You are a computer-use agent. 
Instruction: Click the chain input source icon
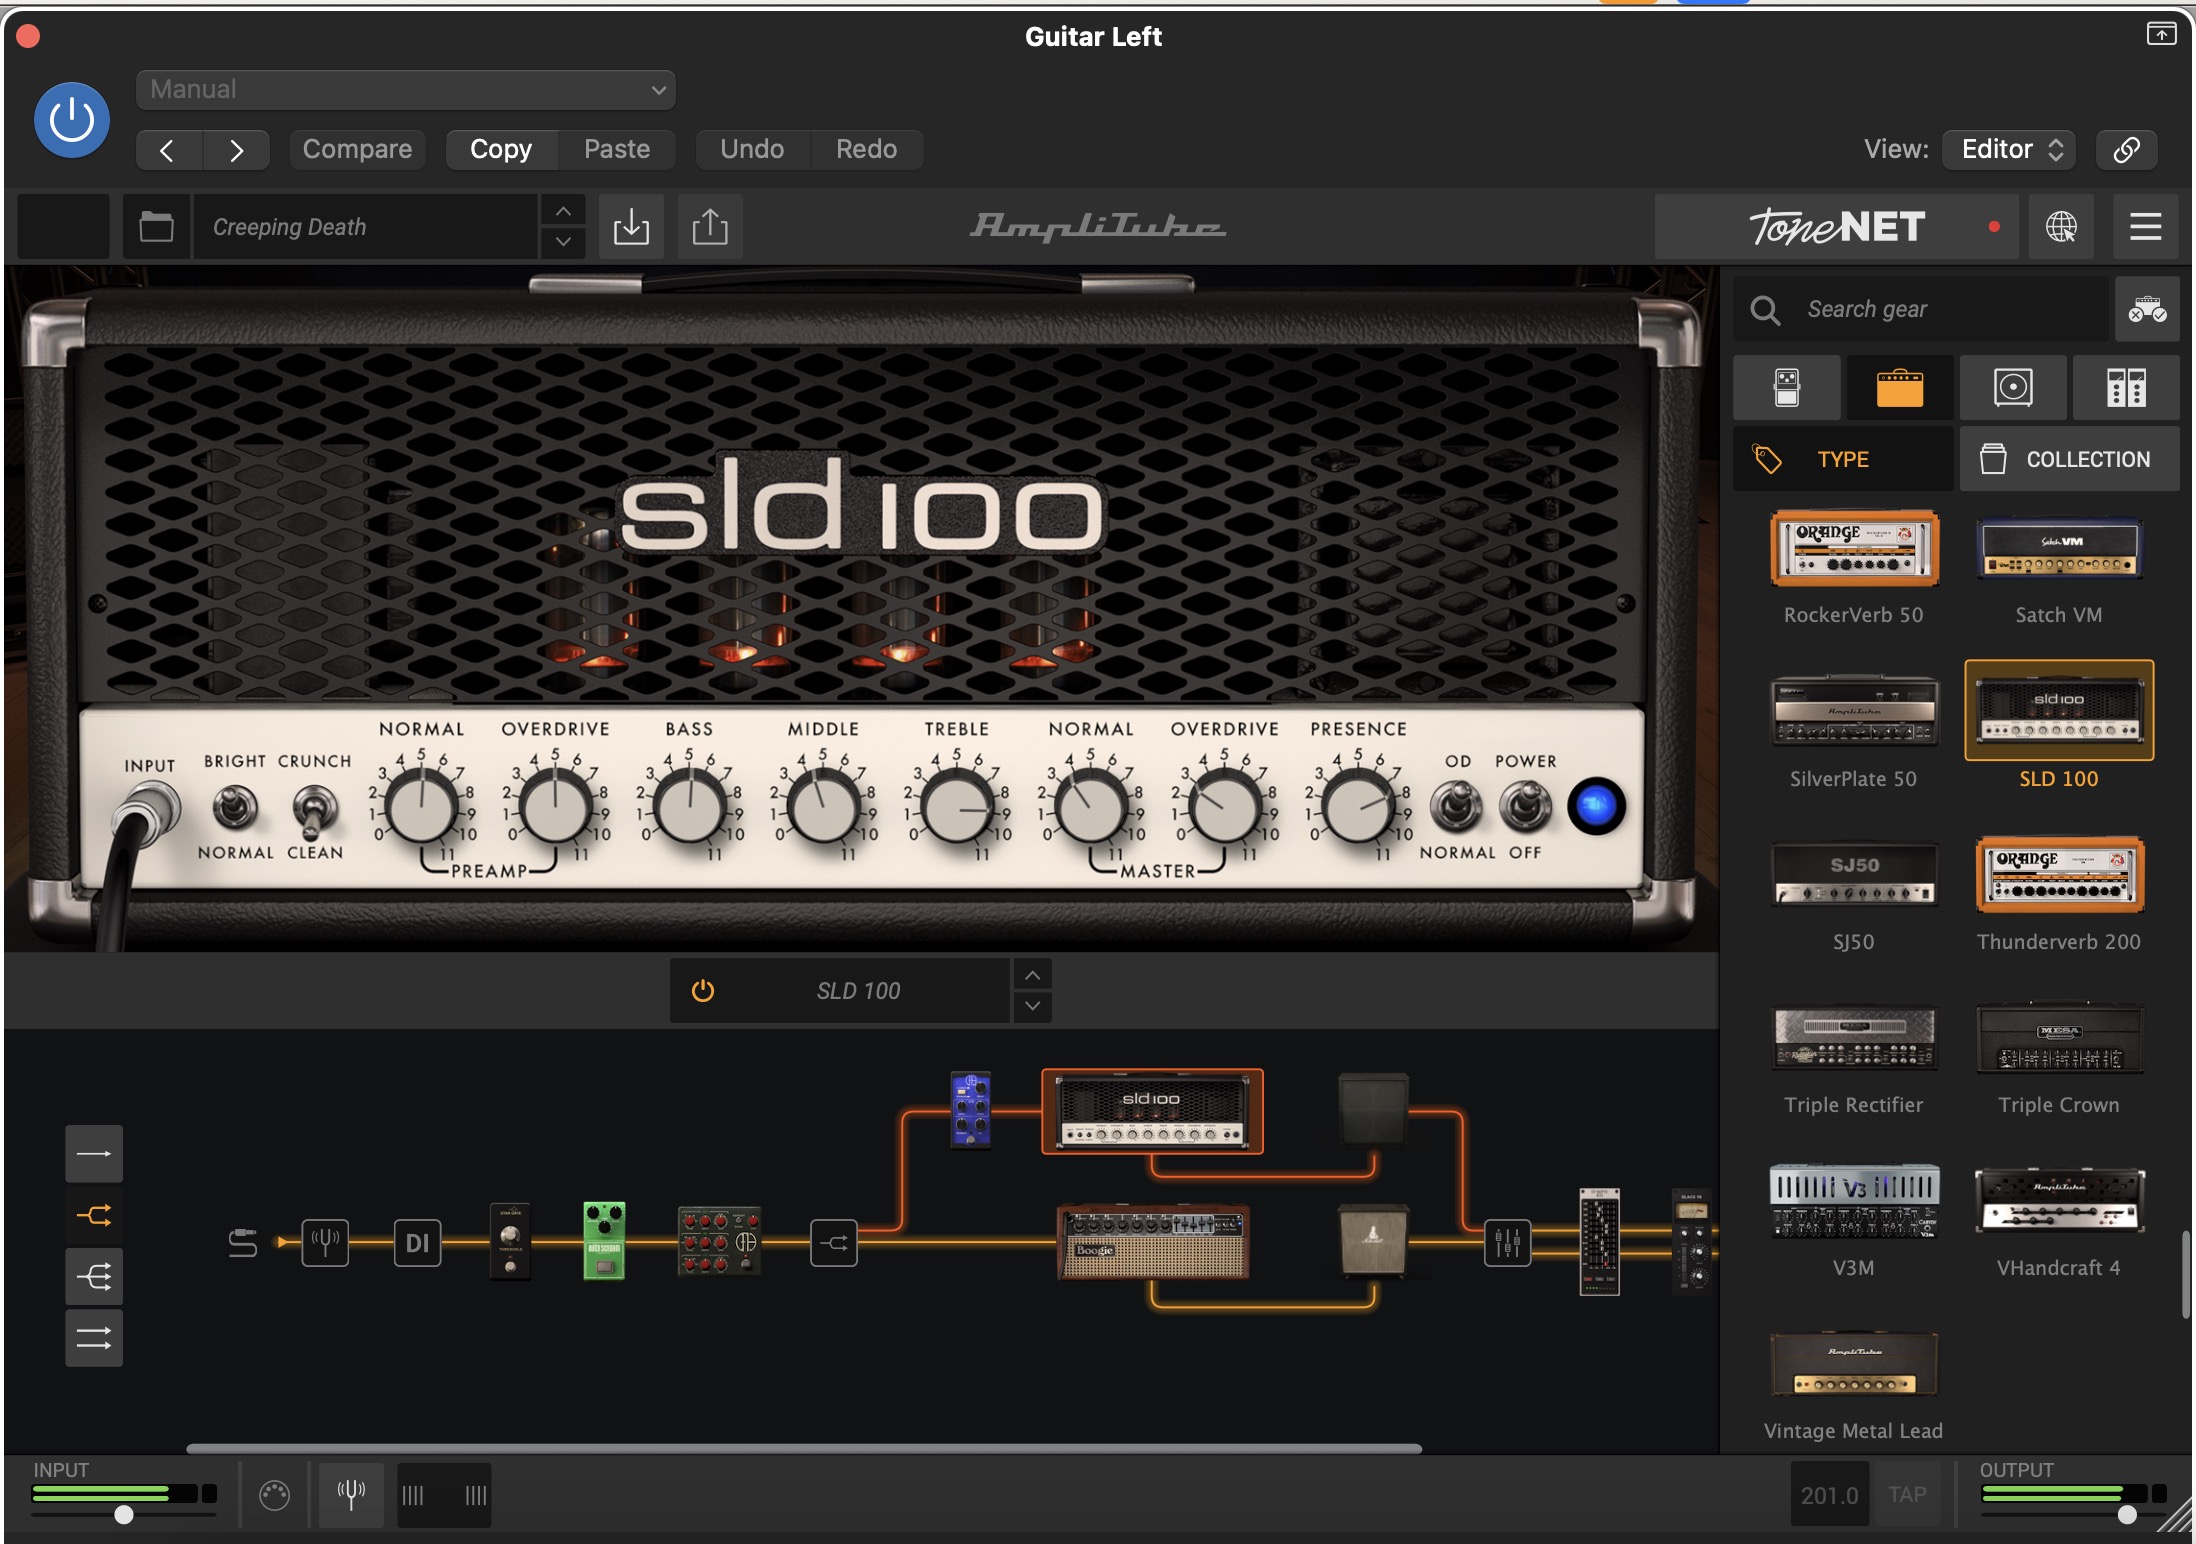click(x=243, y=1243)
